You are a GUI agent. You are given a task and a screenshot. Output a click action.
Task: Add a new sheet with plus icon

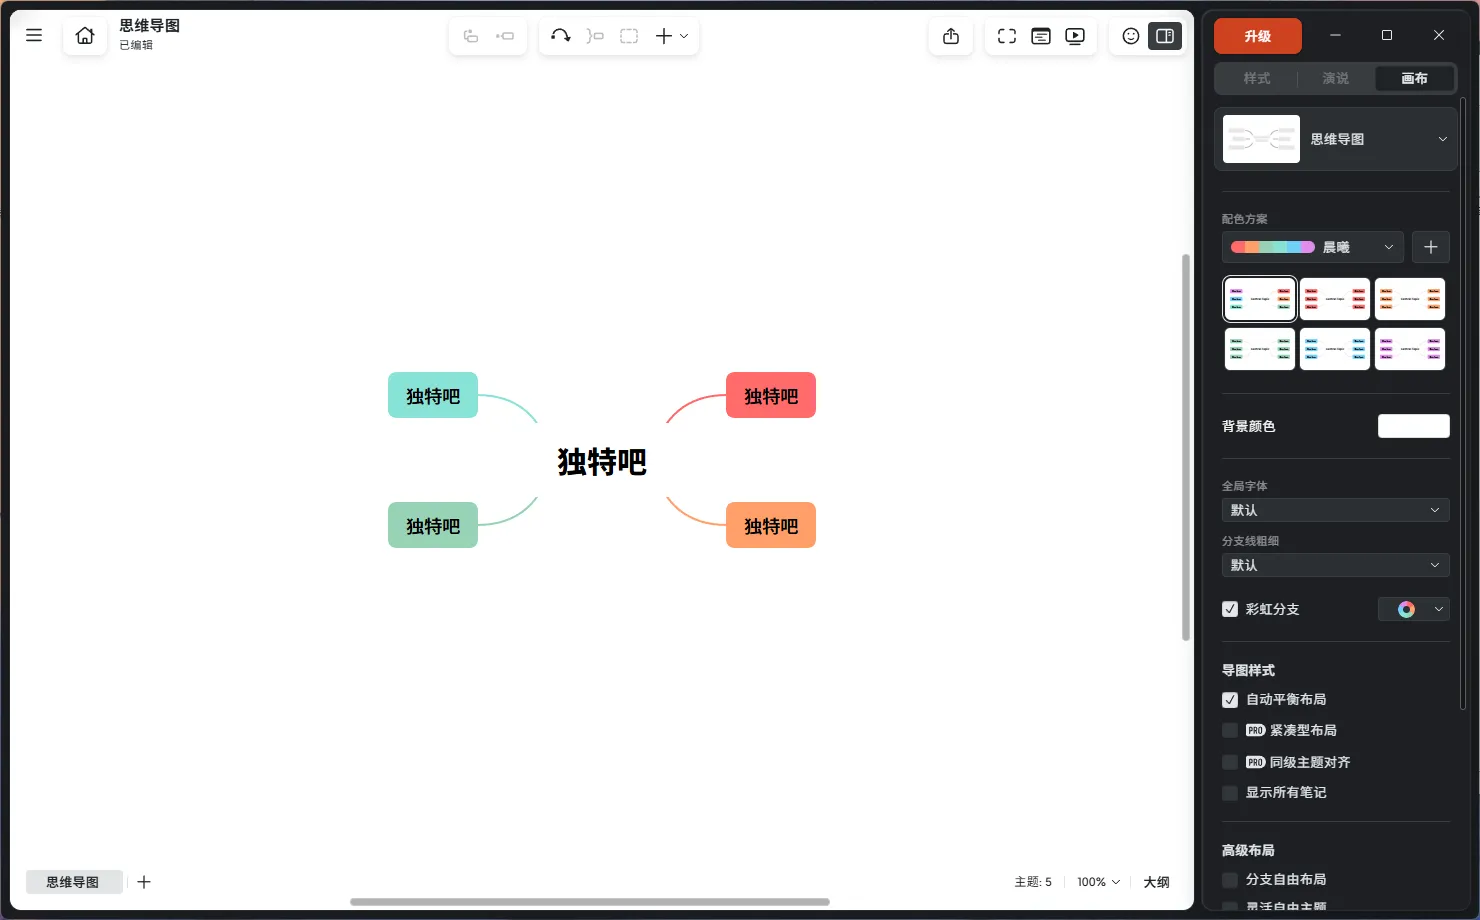click(x=144, y=882)
